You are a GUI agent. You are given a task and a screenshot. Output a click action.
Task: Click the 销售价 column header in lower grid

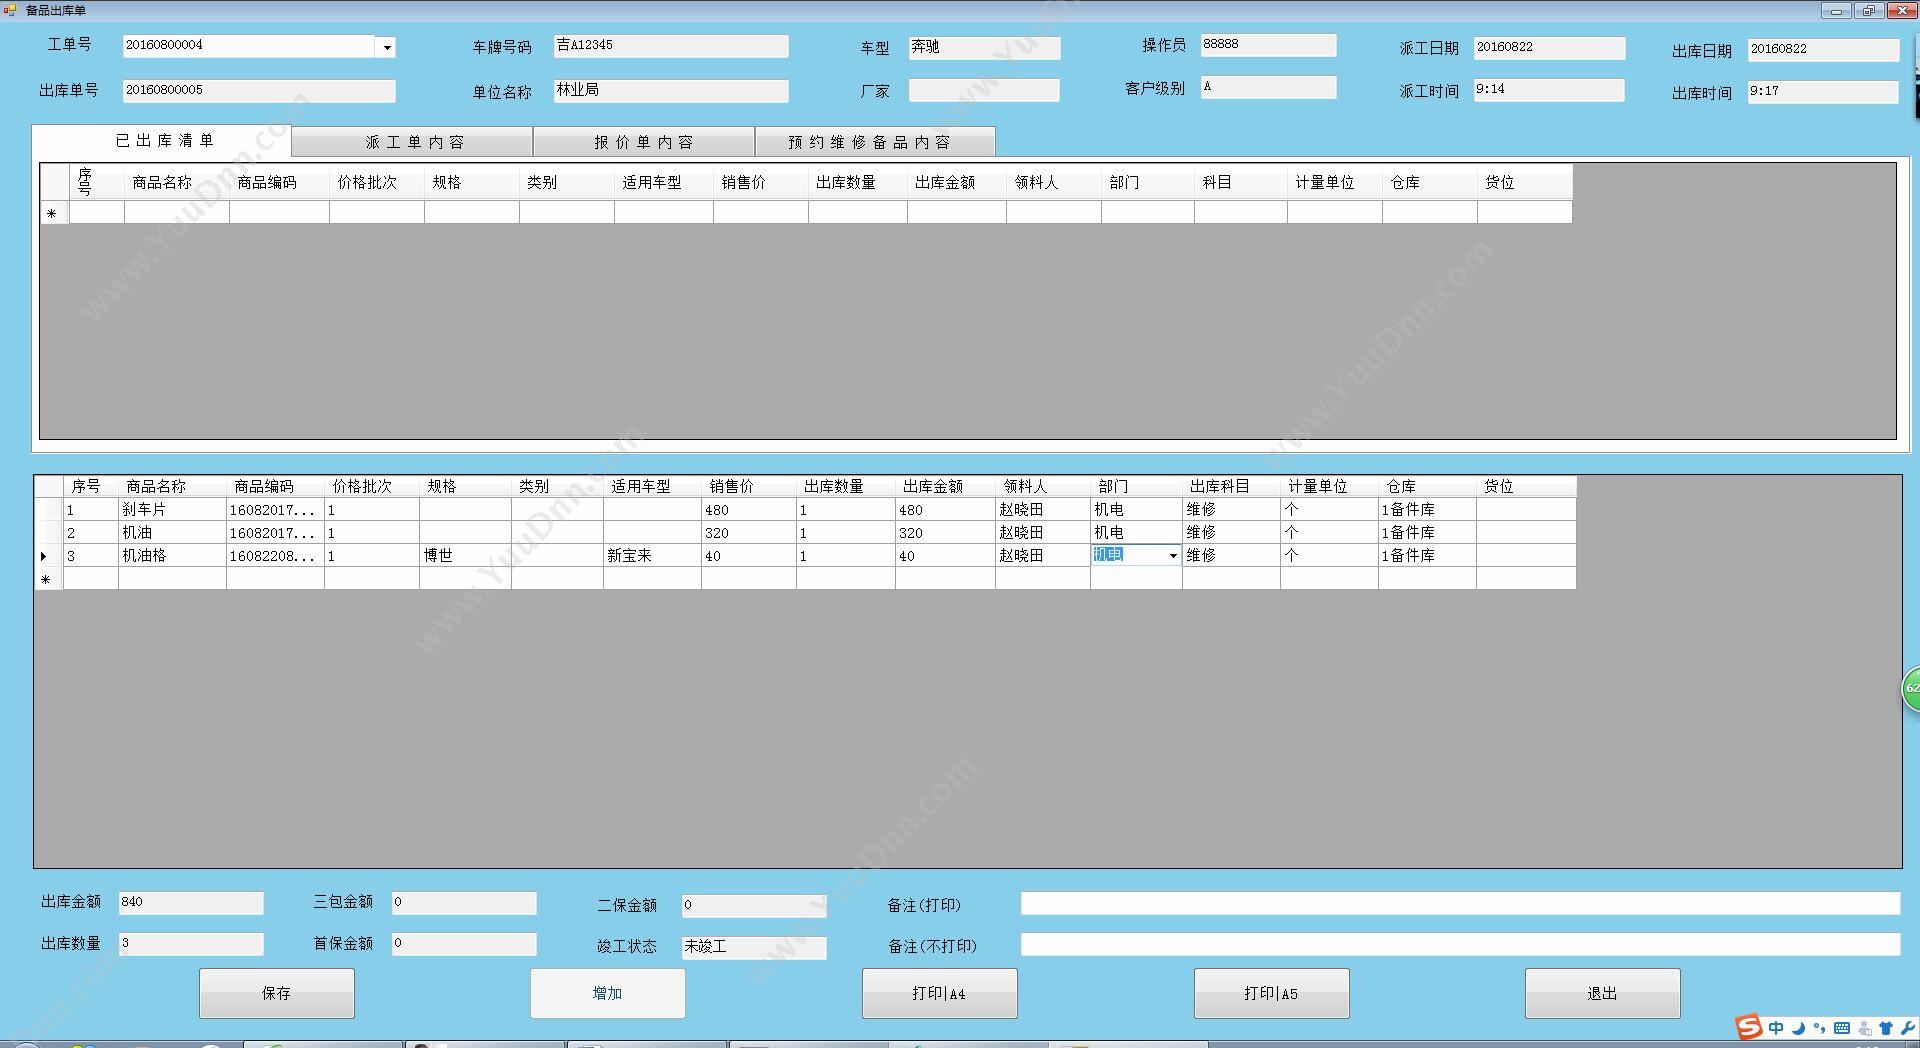tap(748, 486)
